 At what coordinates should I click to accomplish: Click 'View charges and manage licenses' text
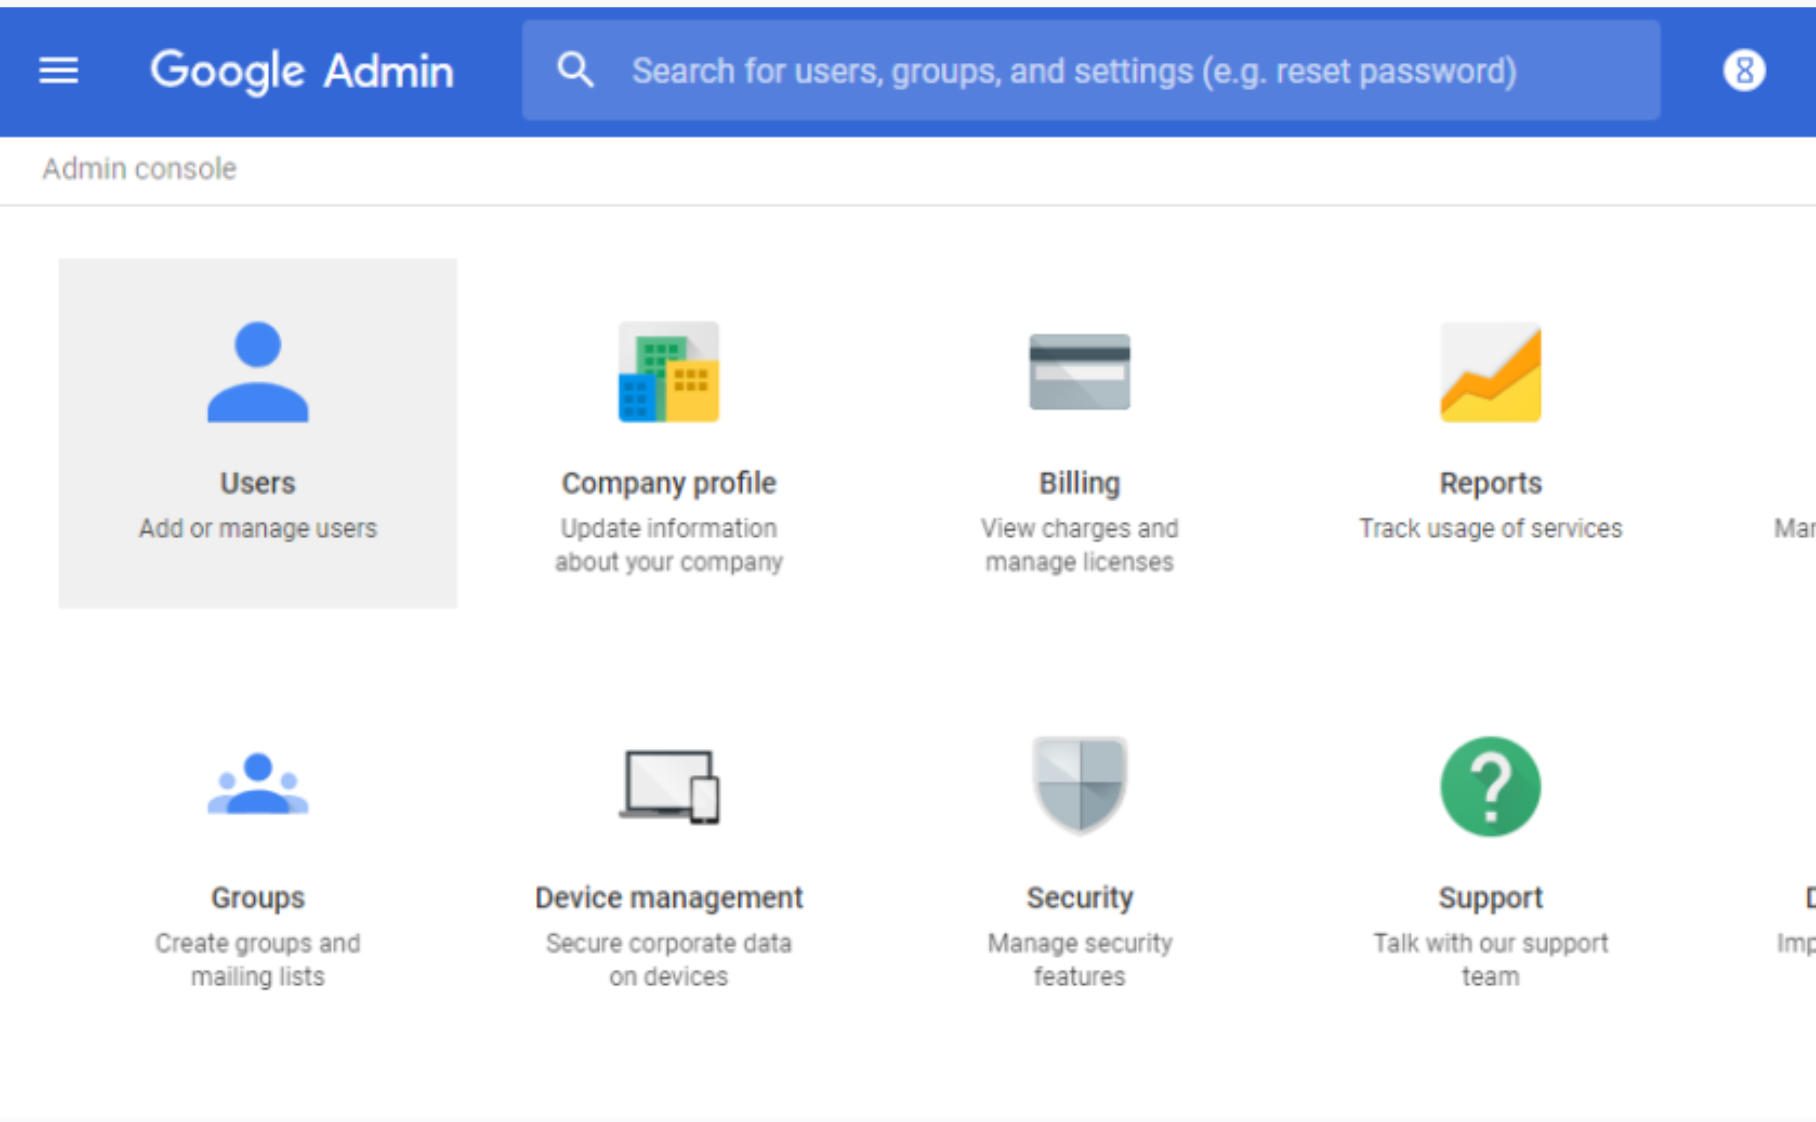1080,545
